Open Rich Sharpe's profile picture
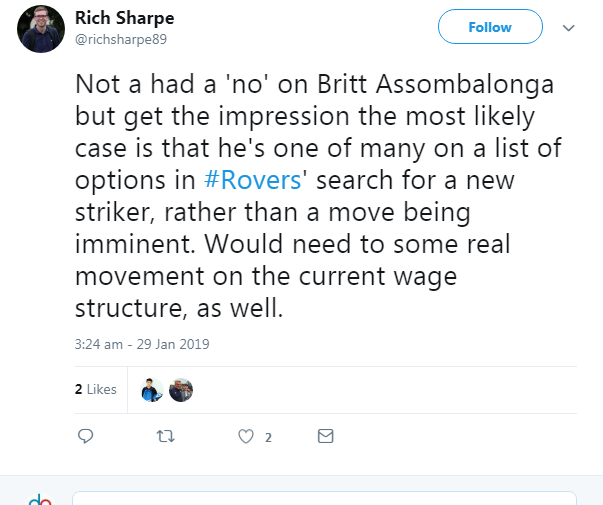The image size is (603, 505). (41, 29)
